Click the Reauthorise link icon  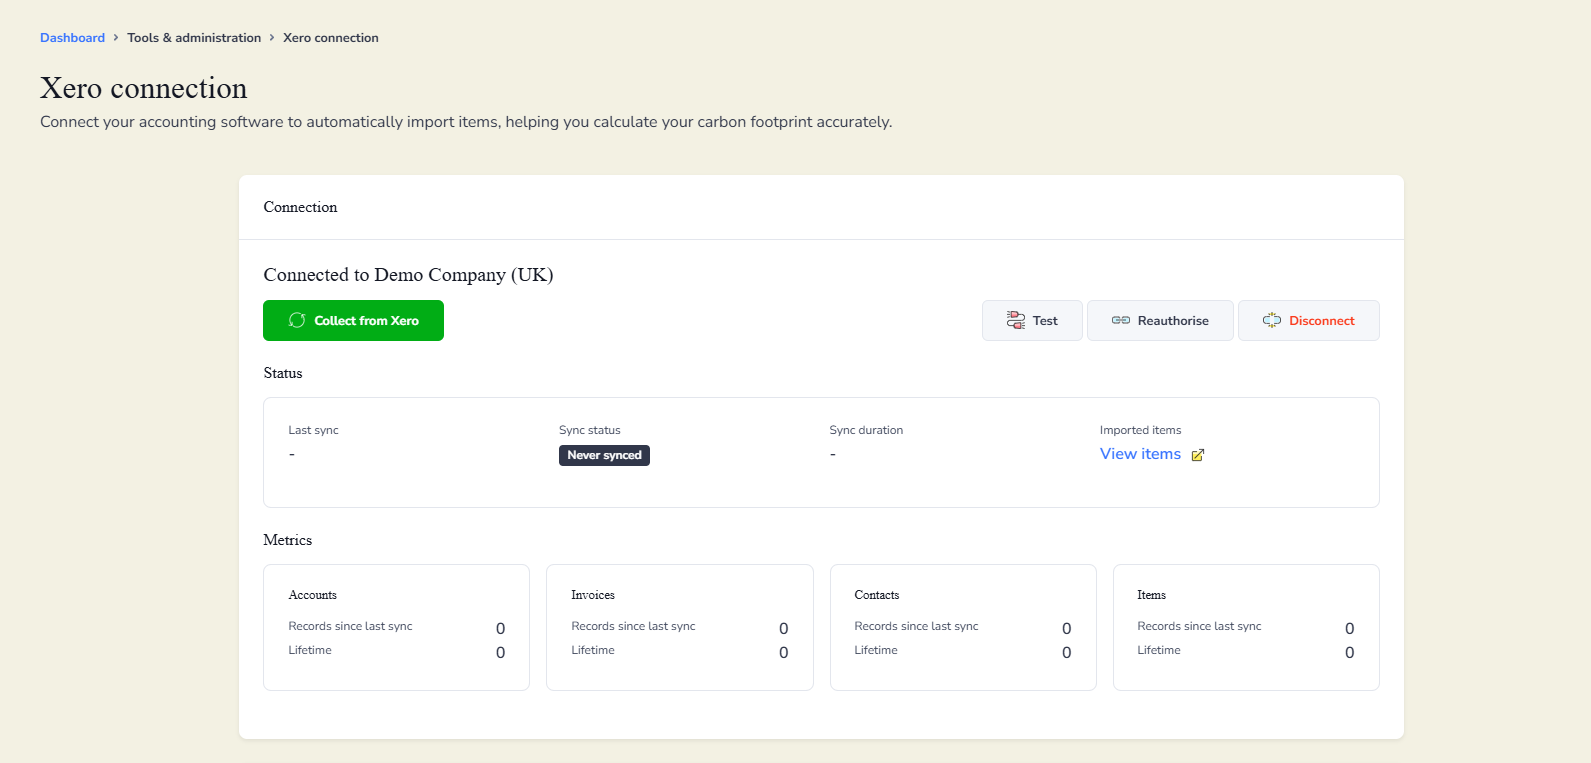1121,320
